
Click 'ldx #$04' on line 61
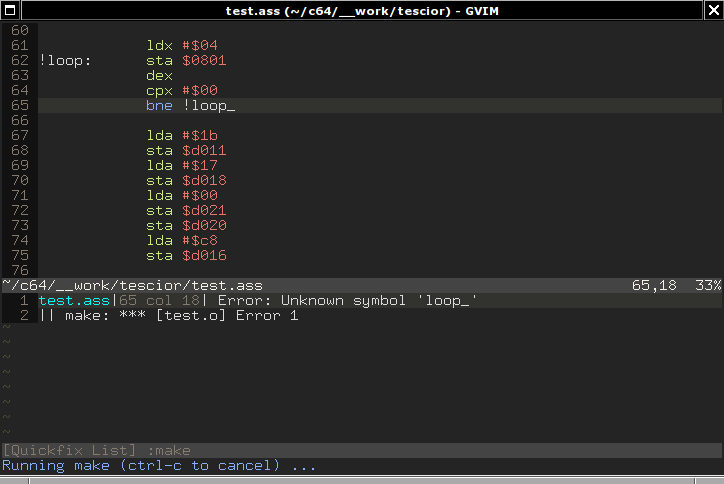tap(182, 45)
